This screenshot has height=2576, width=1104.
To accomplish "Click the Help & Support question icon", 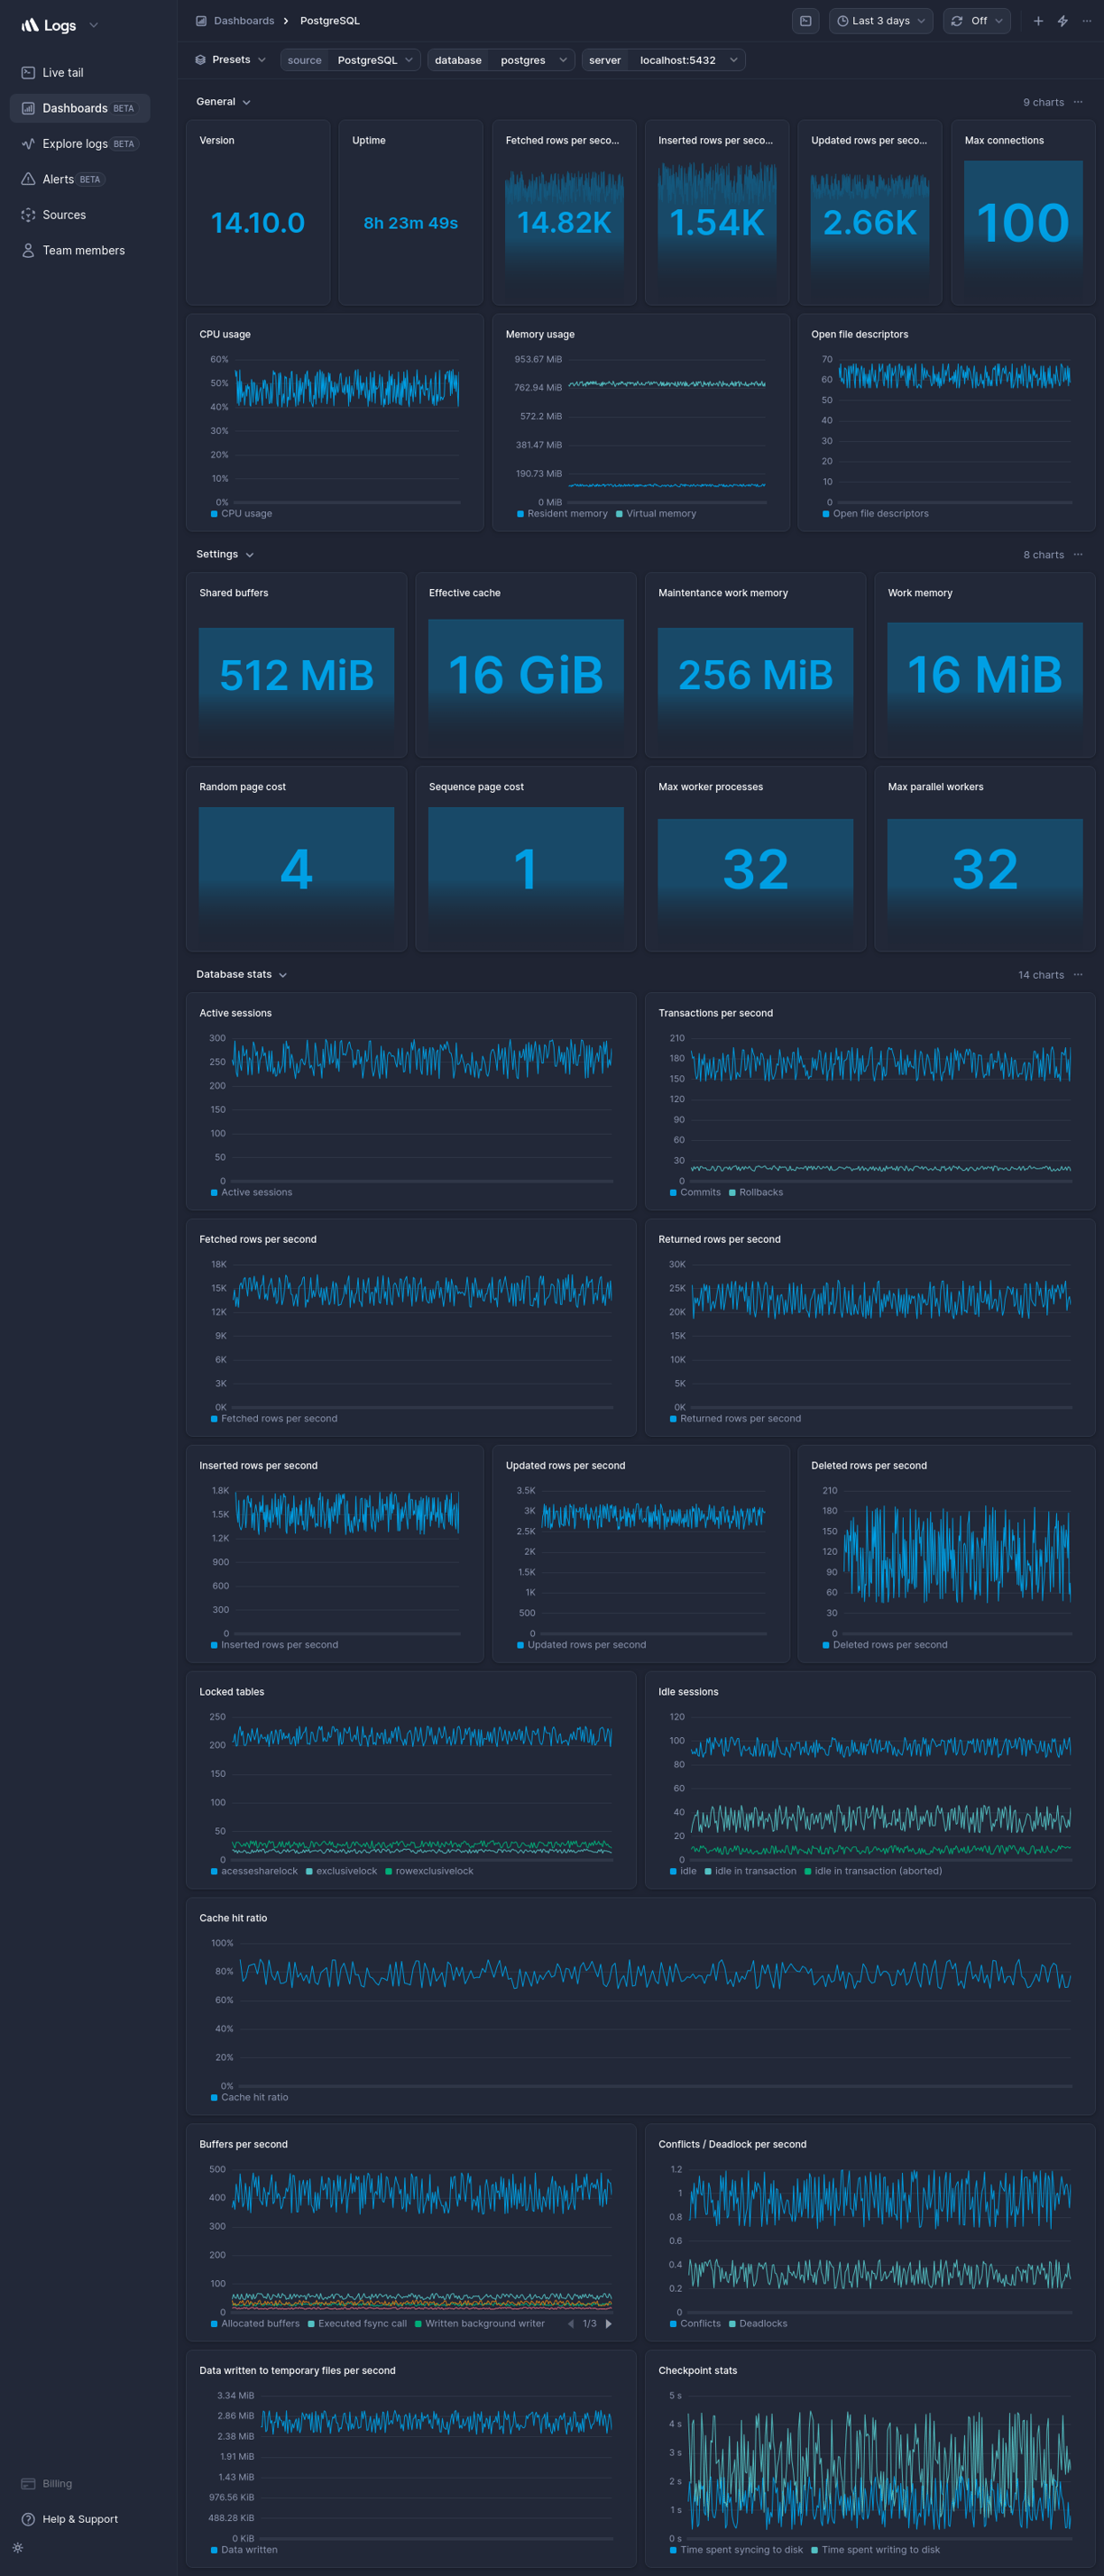I will click(28, 2519).
